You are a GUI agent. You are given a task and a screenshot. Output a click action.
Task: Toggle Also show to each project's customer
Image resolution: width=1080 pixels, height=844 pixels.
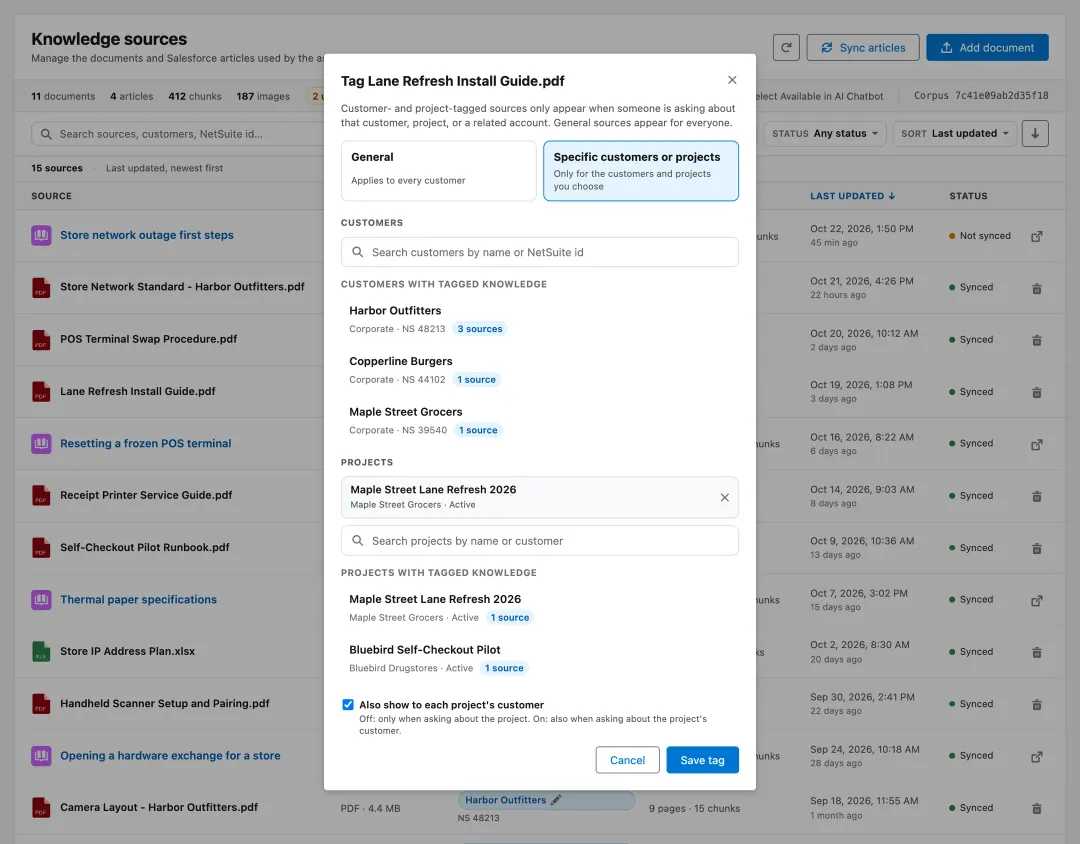348,705
